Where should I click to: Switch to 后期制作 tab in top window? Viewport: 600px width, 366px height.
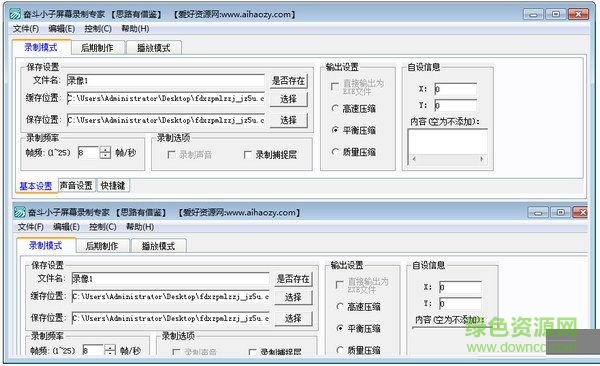tap(97, 48)
